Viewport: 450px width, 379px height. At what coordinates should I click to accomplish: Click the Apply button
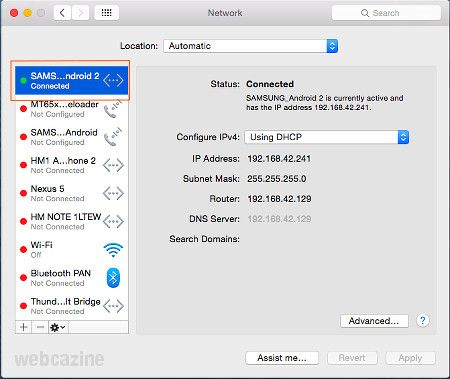click(x=410, y=358)
